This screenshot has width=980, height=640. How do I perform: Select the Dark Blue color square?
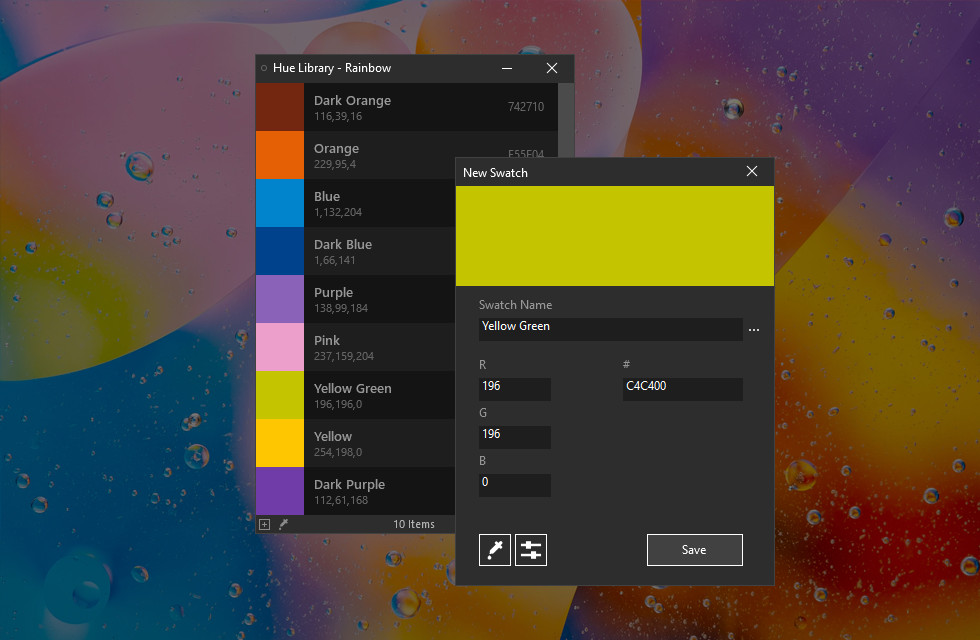[x=280, y=251]
